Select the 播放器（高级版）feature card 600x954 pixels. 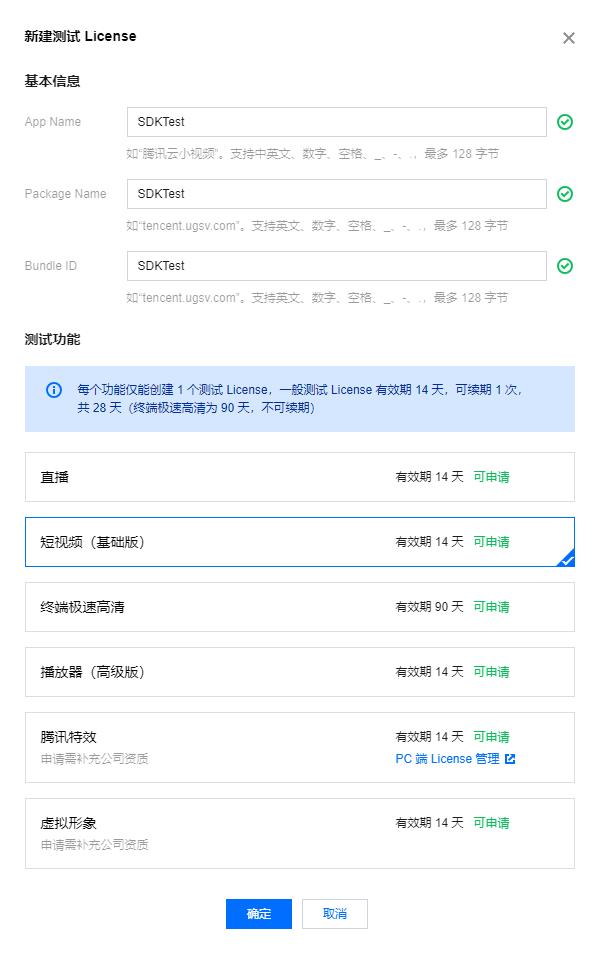pyautogui.click(x=299, y=672)
